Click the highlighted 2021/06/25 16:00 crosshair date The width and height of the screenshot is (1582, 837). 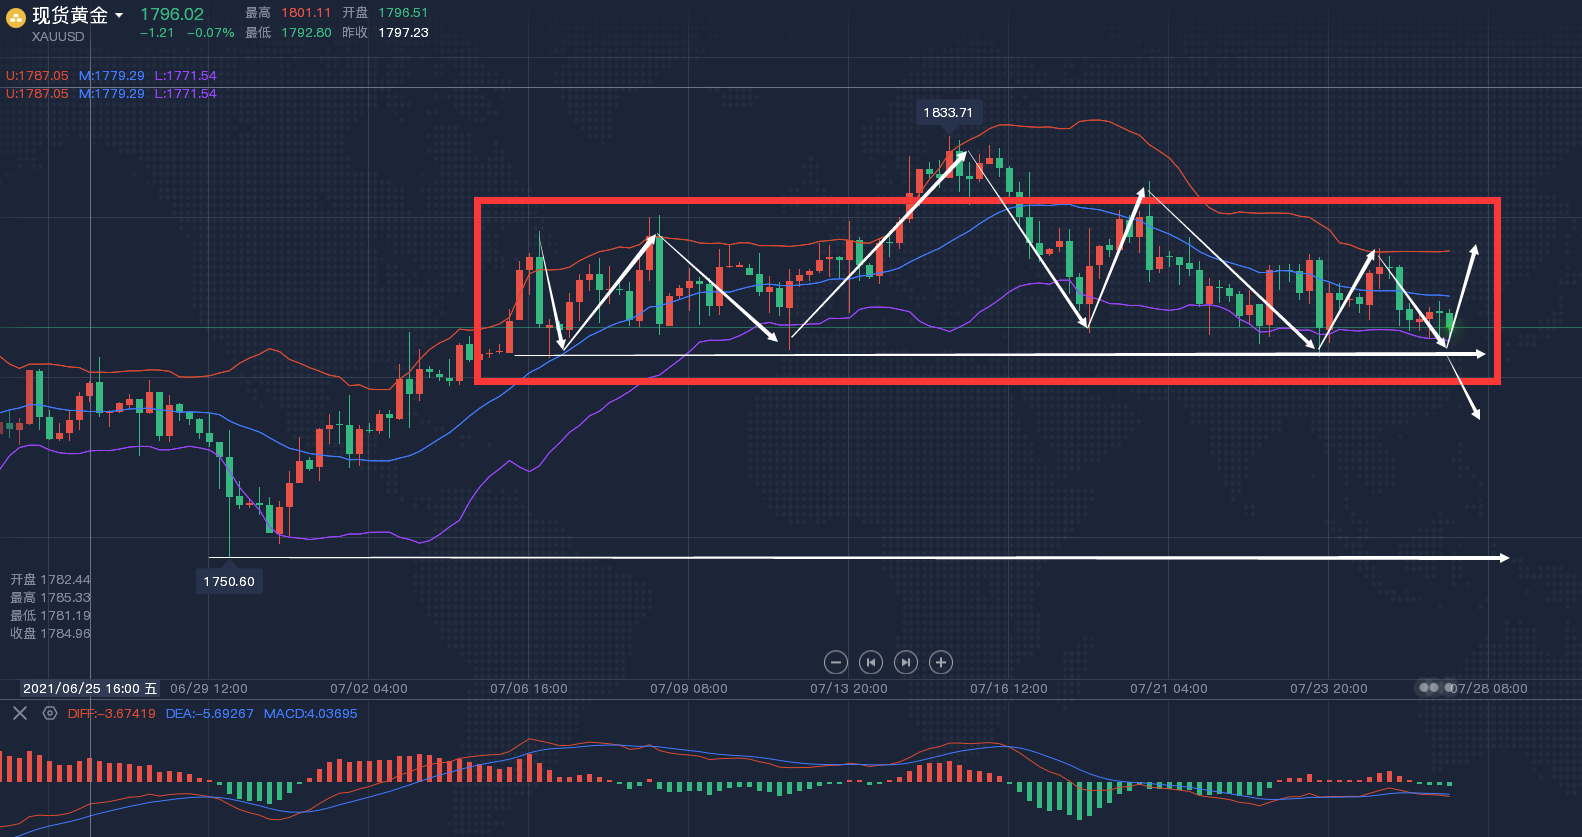pos(90,688)
